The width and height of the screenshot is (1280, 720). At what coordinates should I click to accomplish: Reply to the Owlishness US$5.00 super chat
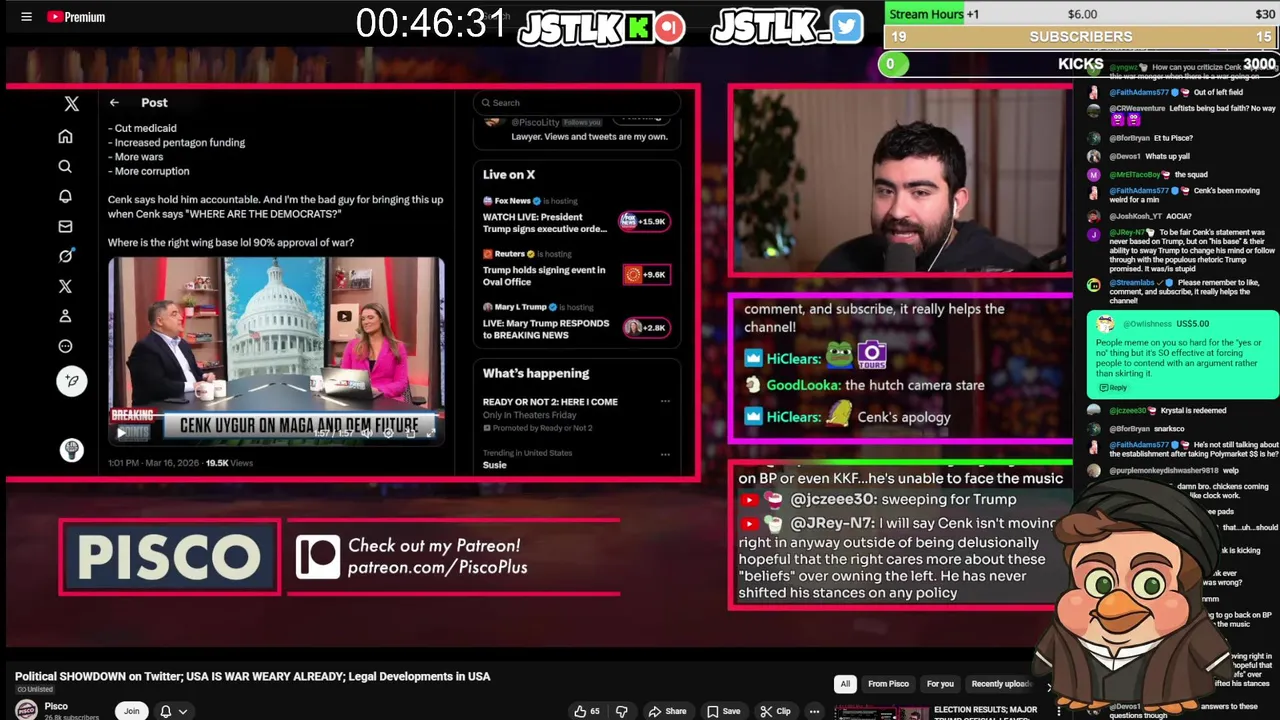(1112, 388)
